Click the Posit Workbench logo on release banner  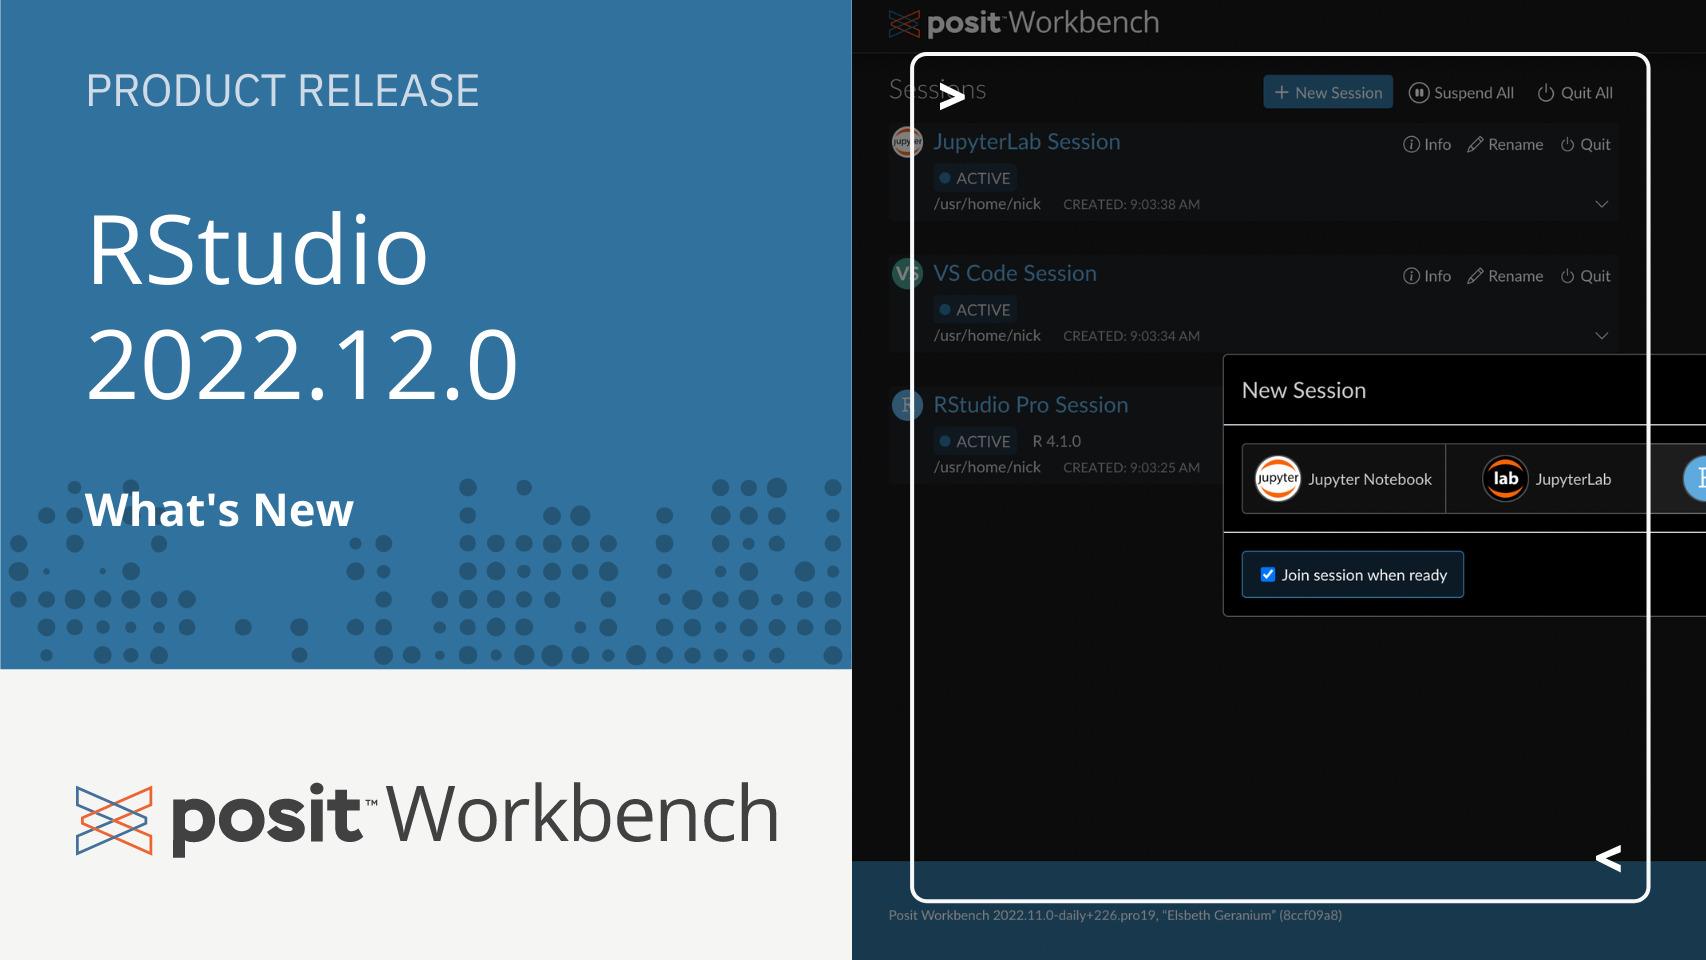pyautogui.click(x=427, y=817)
